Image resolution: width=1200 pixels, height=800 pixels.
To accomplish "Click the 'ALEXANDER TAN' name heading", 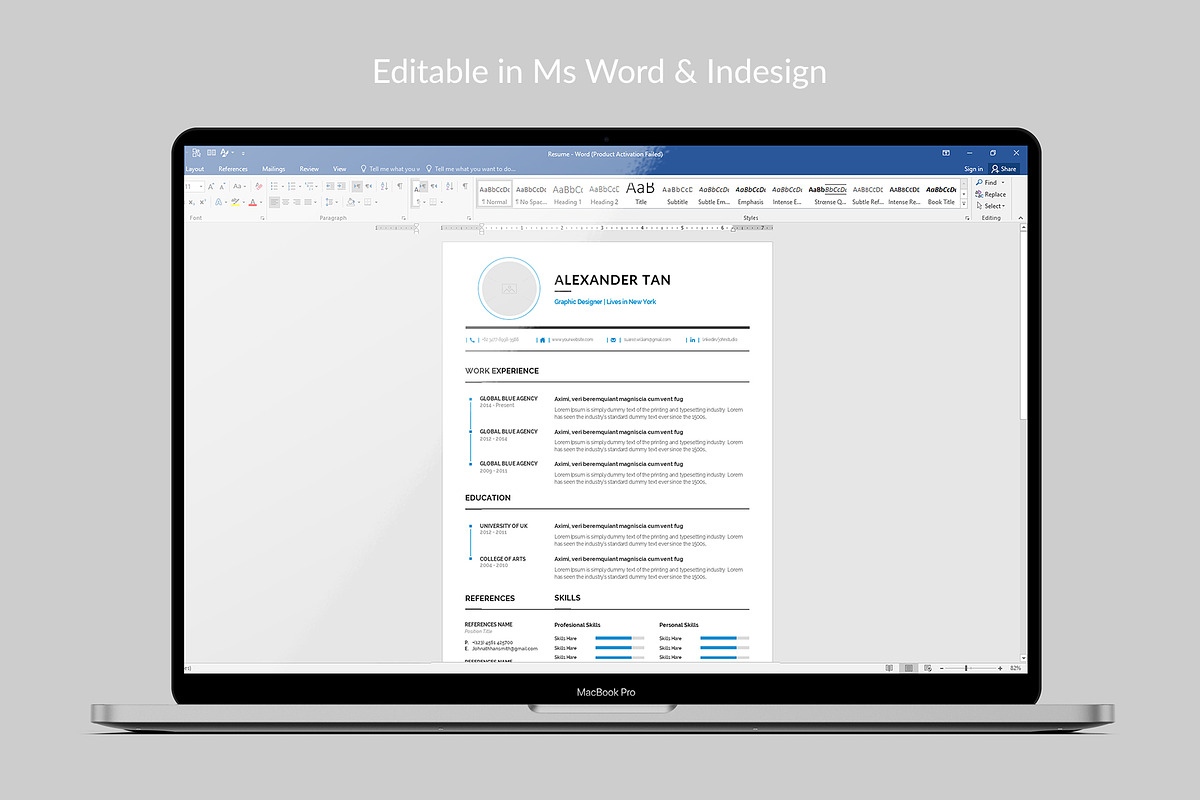I will 612,280.
